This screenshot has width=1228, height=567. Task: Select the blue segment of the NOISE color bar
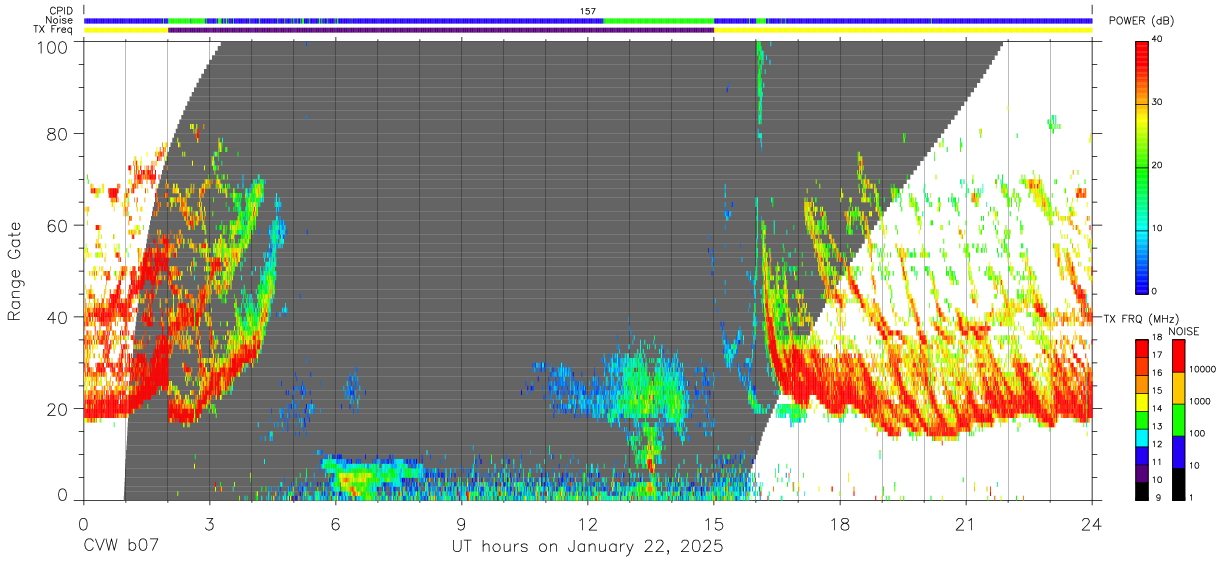[x=1180, y=451]
